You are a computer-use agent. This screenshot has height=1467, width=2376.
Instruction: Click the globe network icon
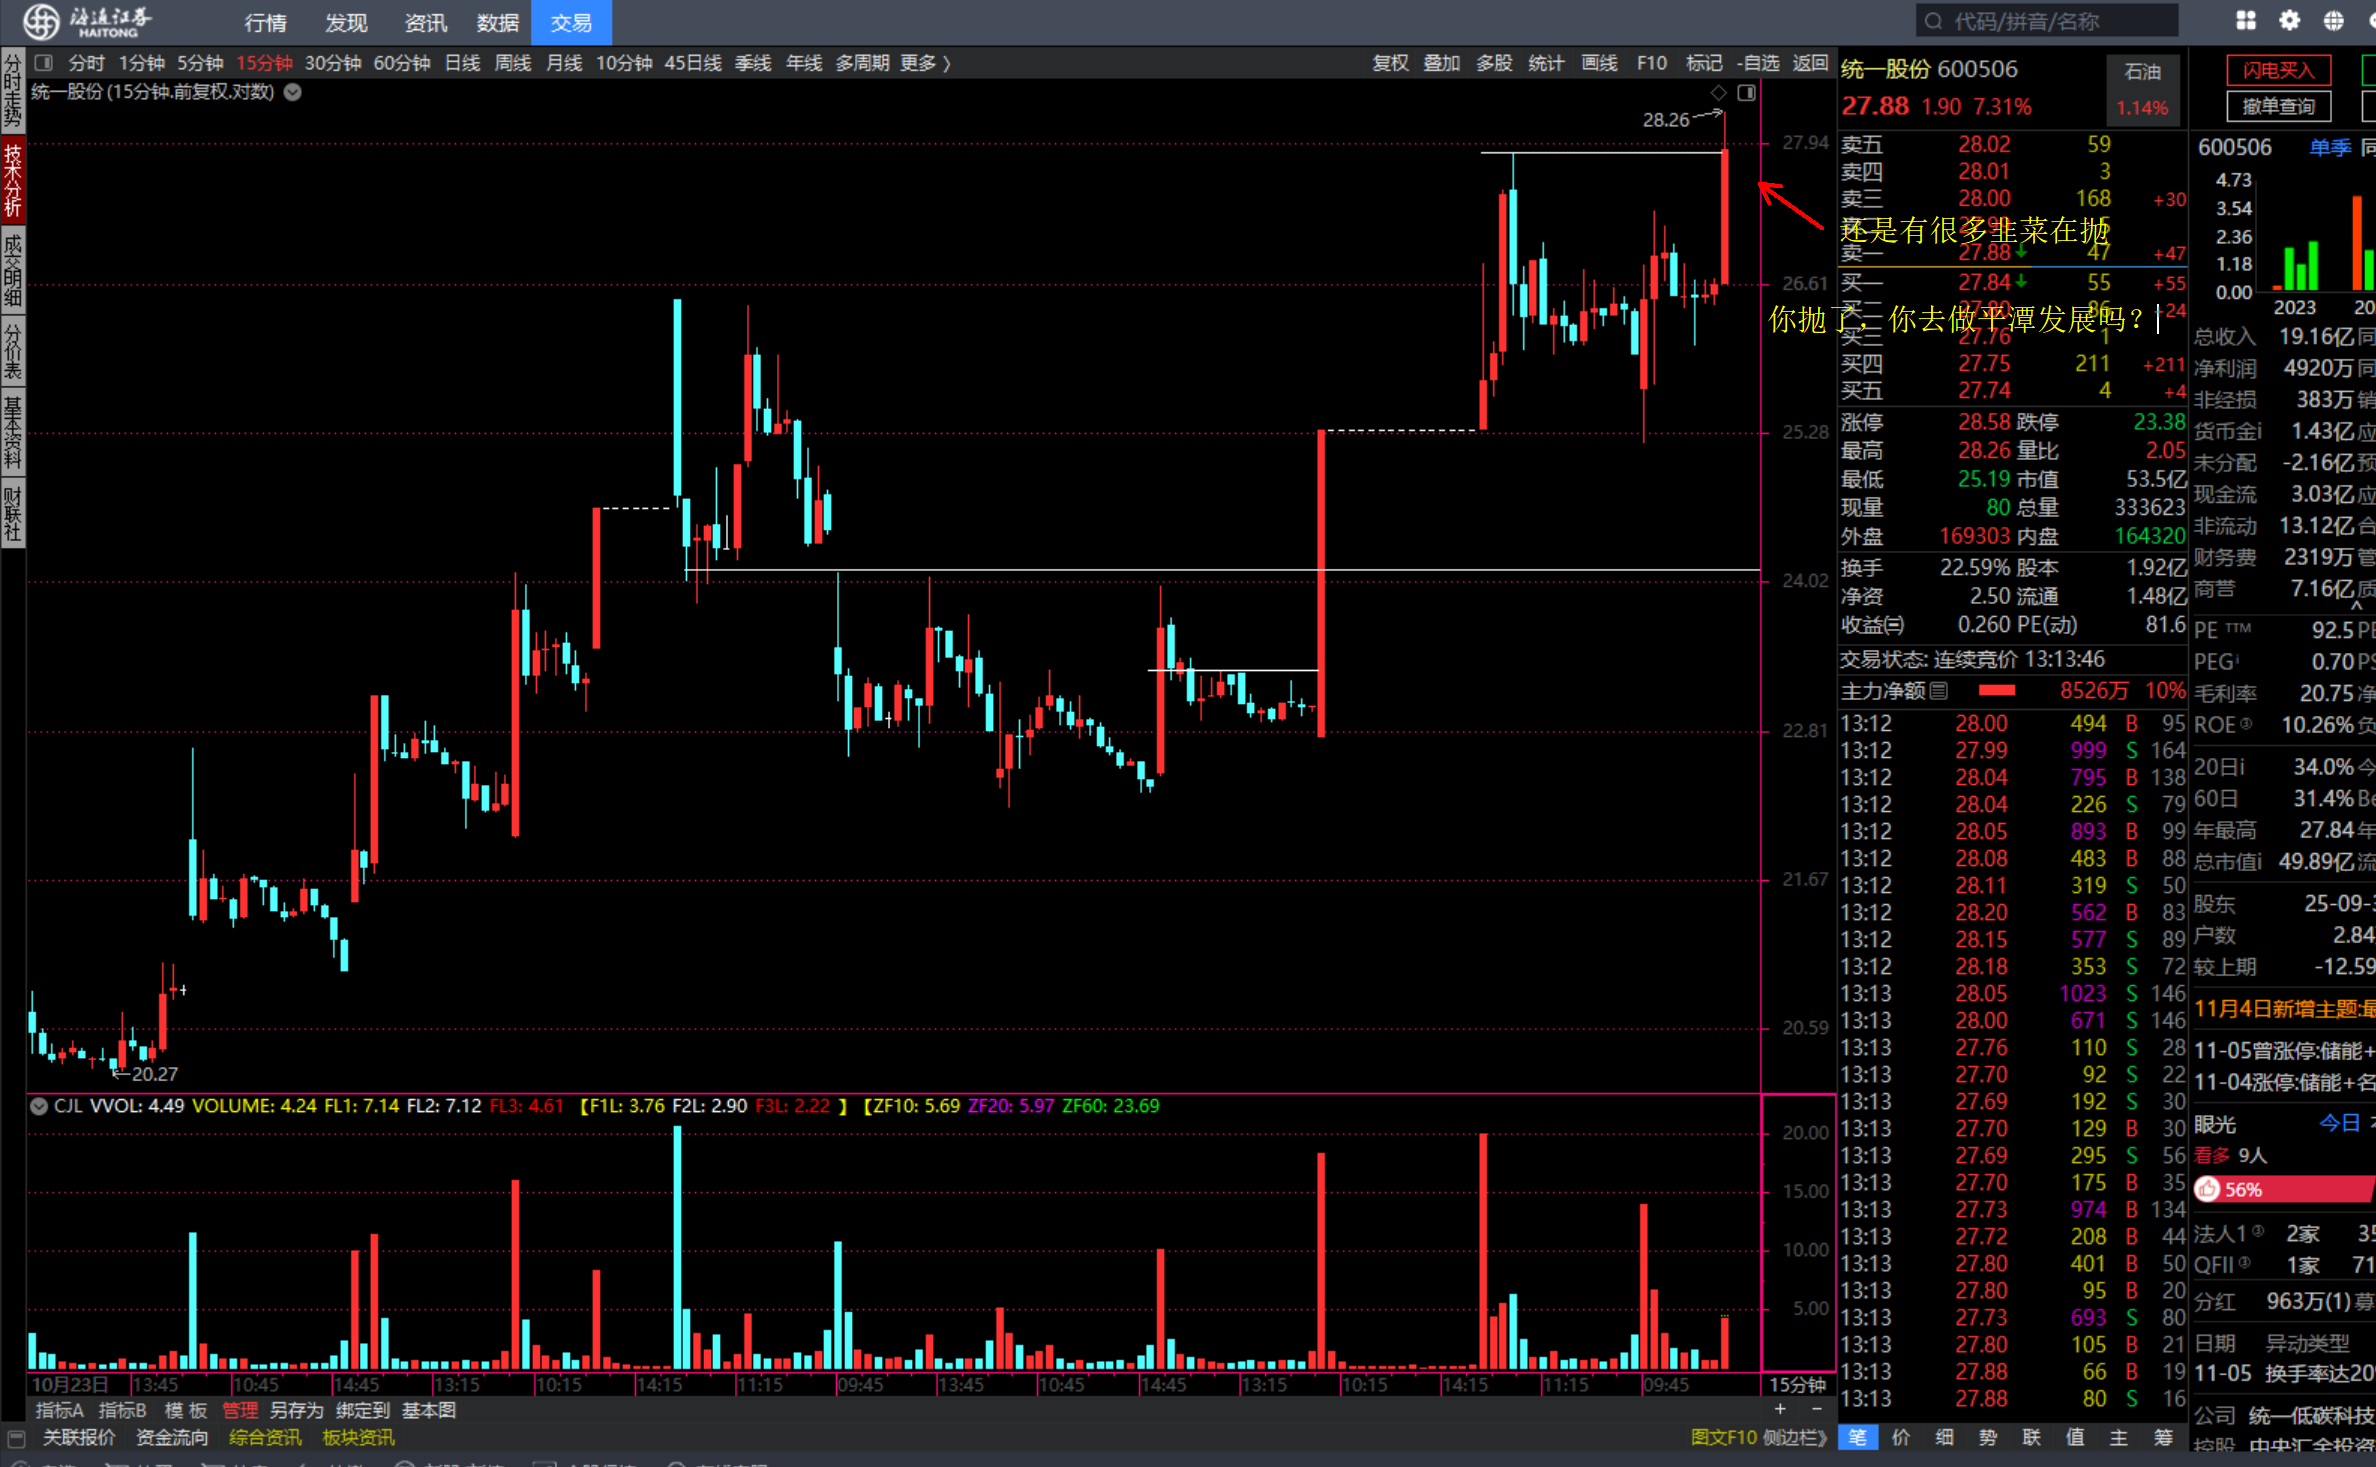tap(2333, 21)
